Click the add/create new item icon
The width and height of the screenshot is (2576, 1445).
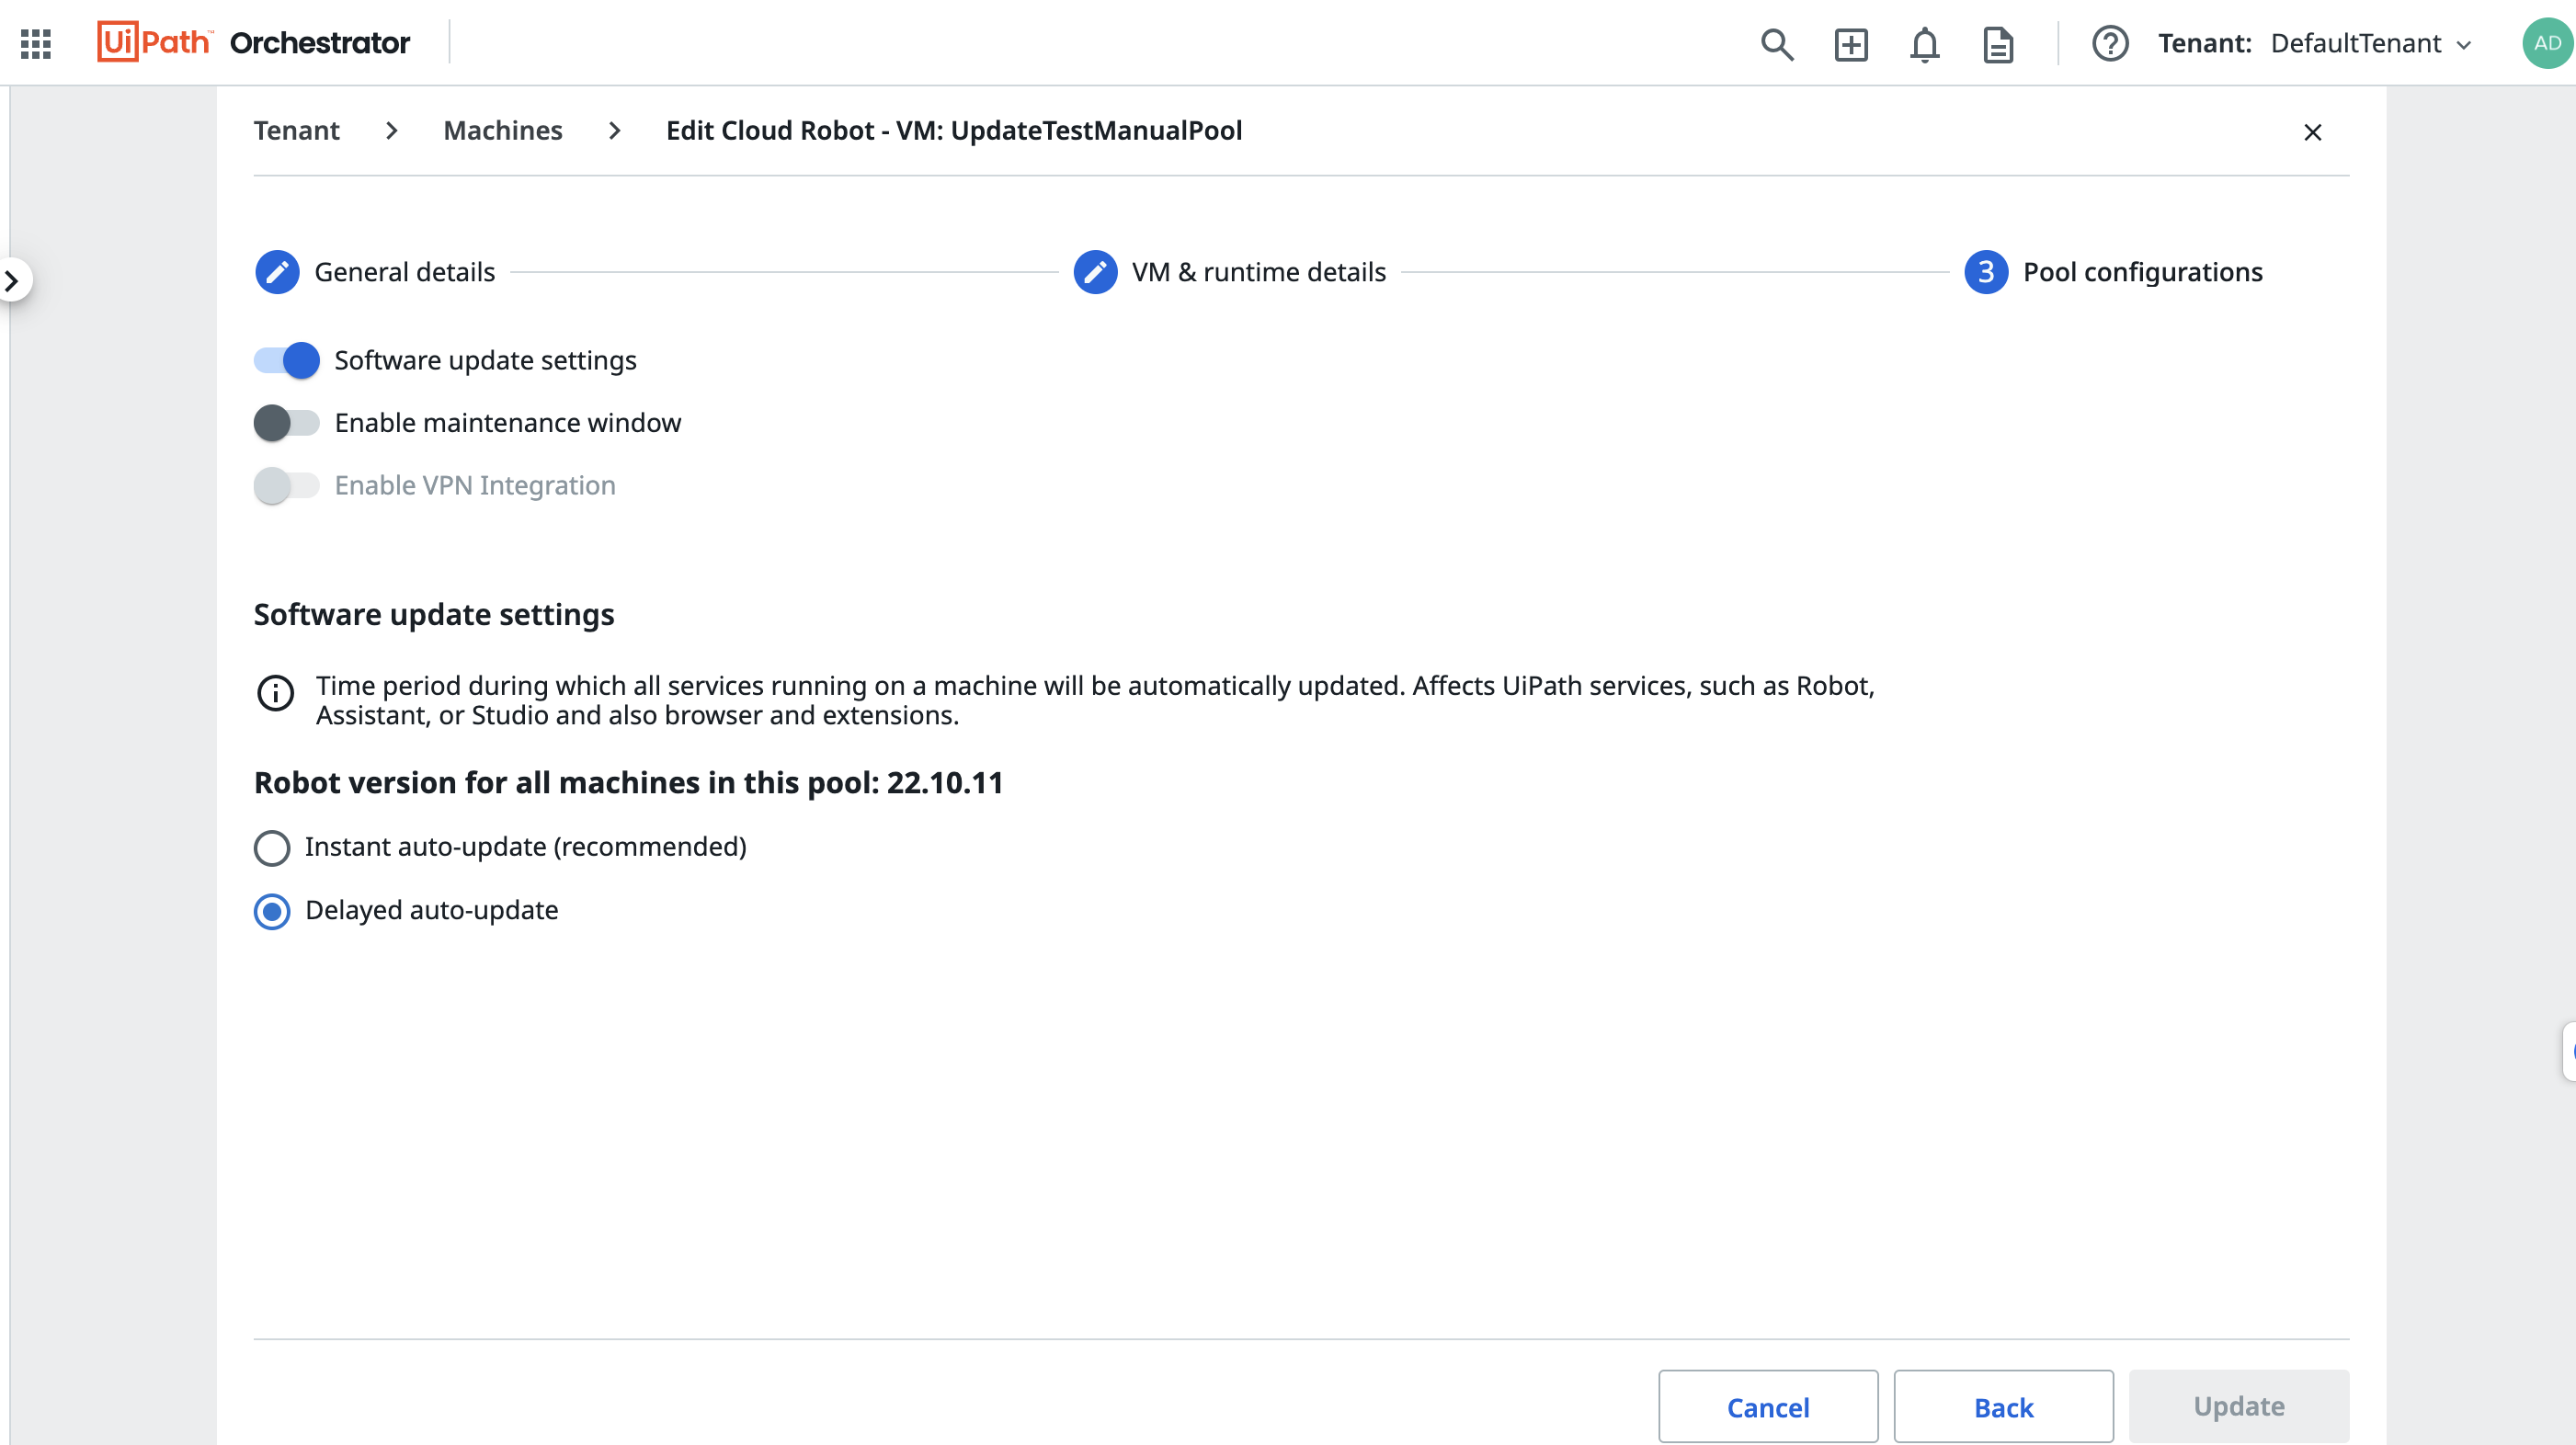1852,42
